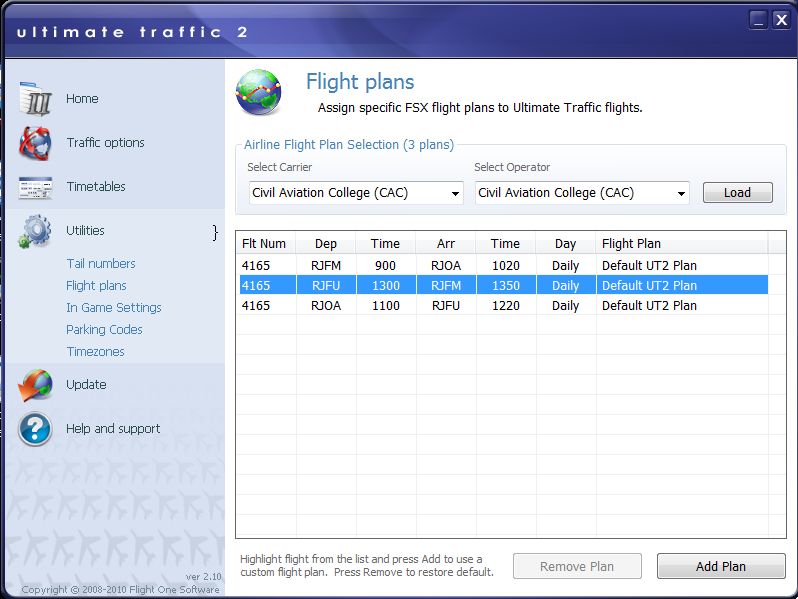
Task: Open the Flight plans utility link
Action: [x=96, y=286]
